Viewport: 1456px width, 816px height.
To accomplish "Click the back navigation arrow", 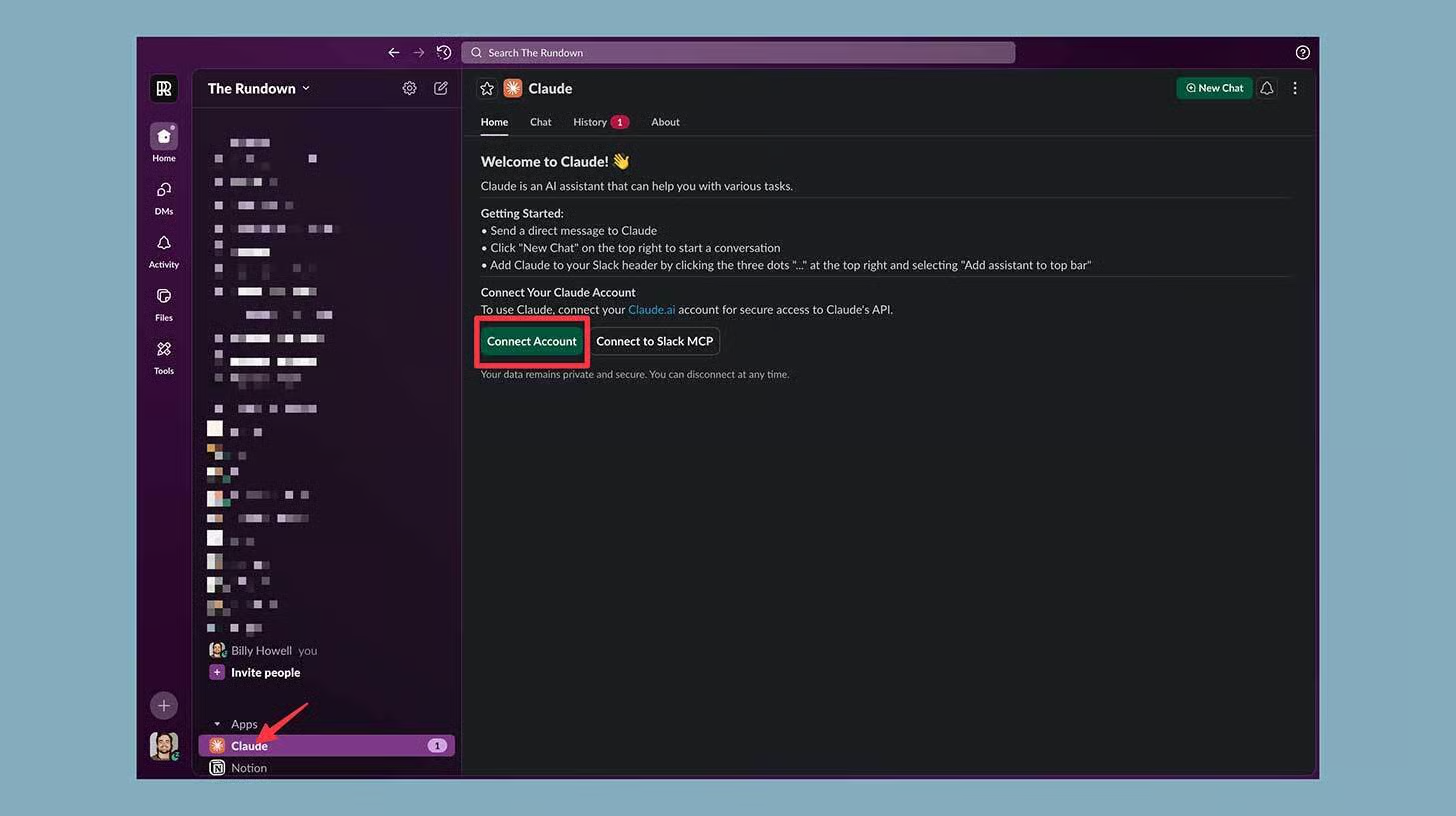I will [x=394, y=53].
